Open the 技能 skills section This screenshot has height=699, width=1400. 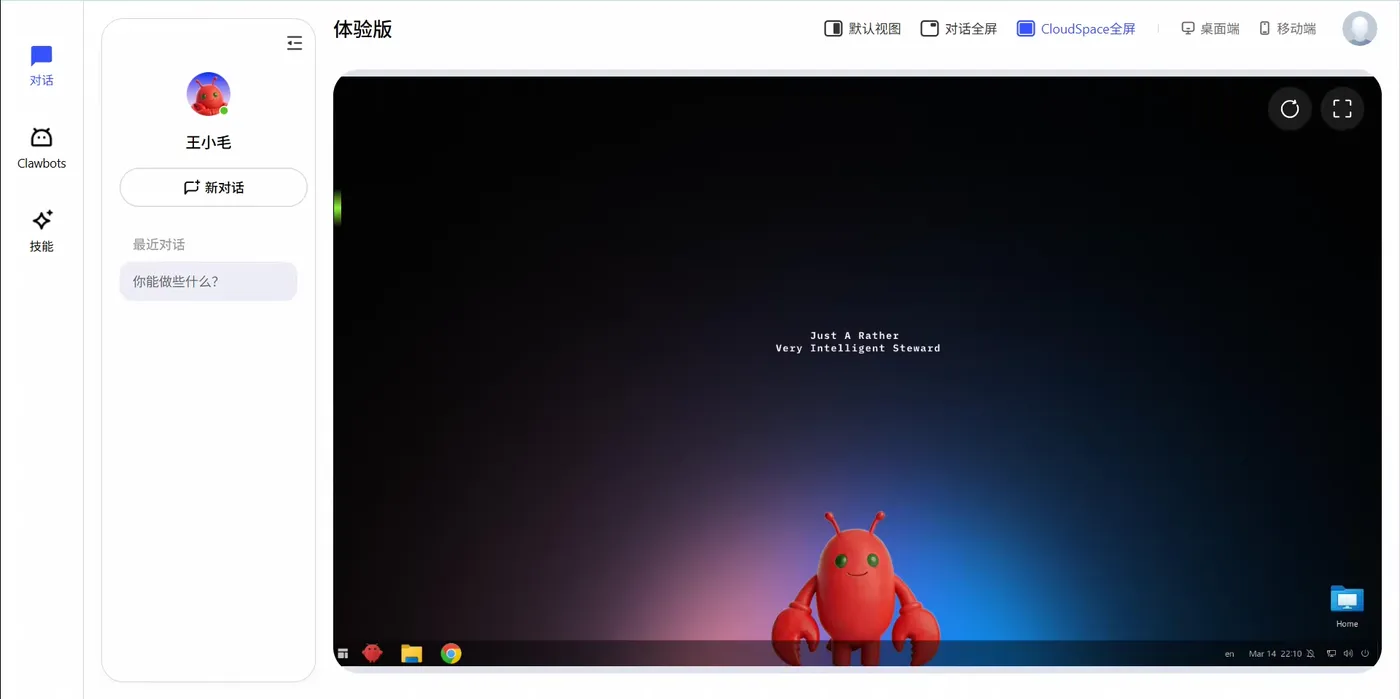pyautogui.click(x=41, y=231)
